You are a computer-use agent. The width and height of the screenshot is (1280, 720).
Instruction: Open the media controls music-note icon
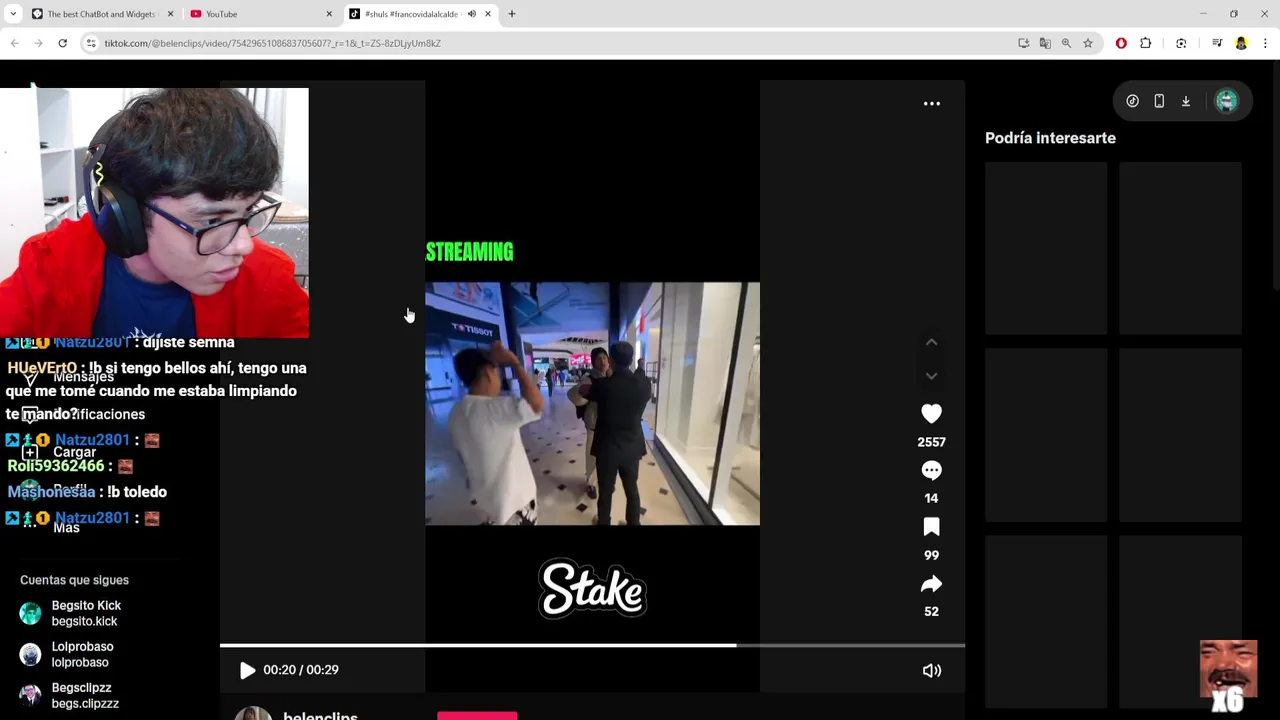coord(1217,43)
